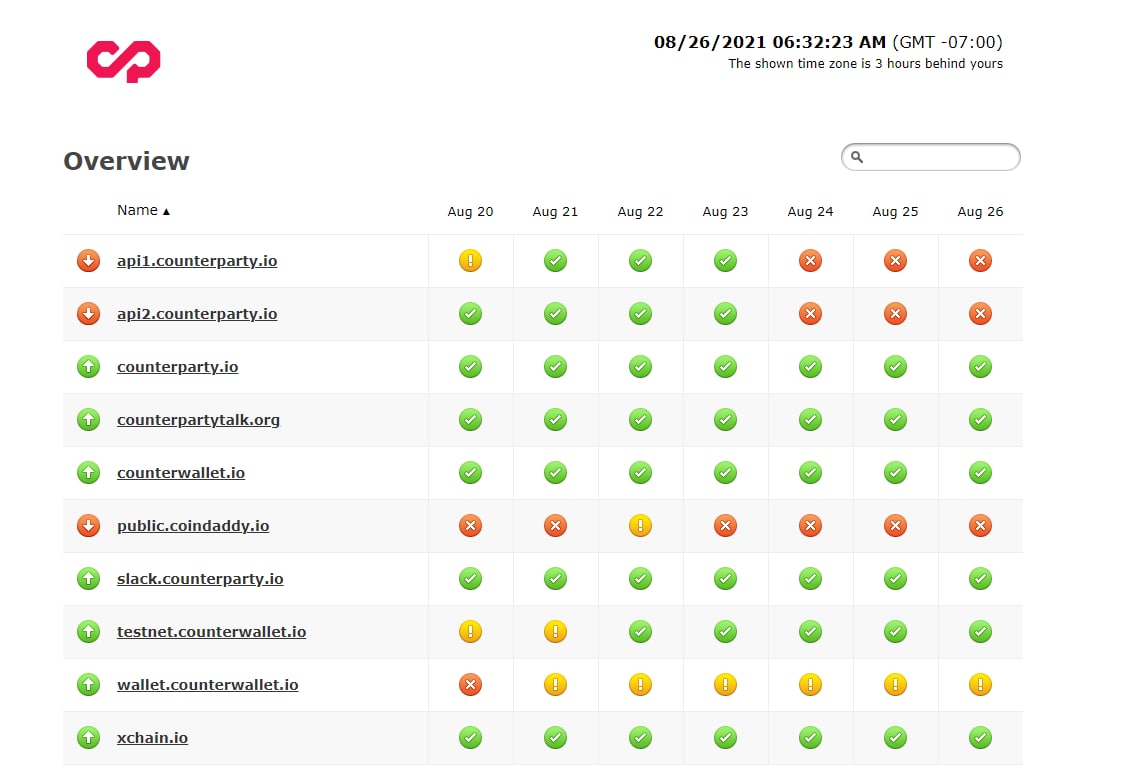Click the Overview heading

(126, 161)
